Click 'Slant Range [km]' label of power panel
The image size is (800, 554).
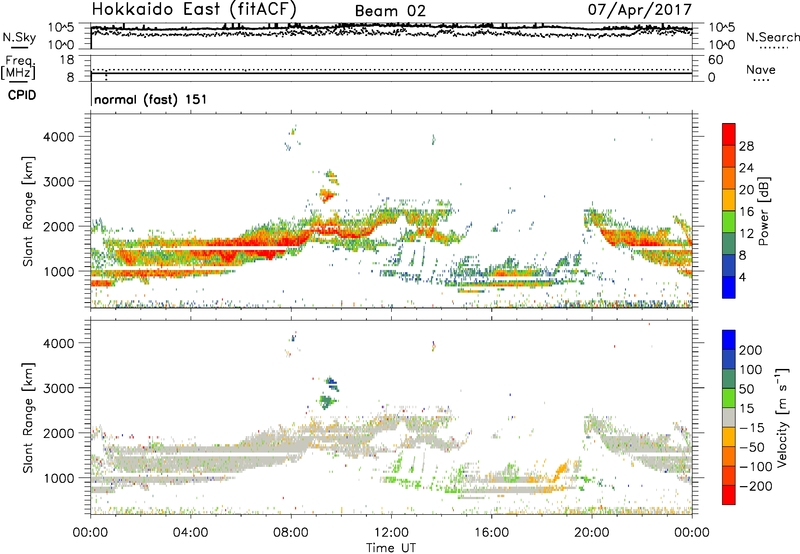[28, 211]
